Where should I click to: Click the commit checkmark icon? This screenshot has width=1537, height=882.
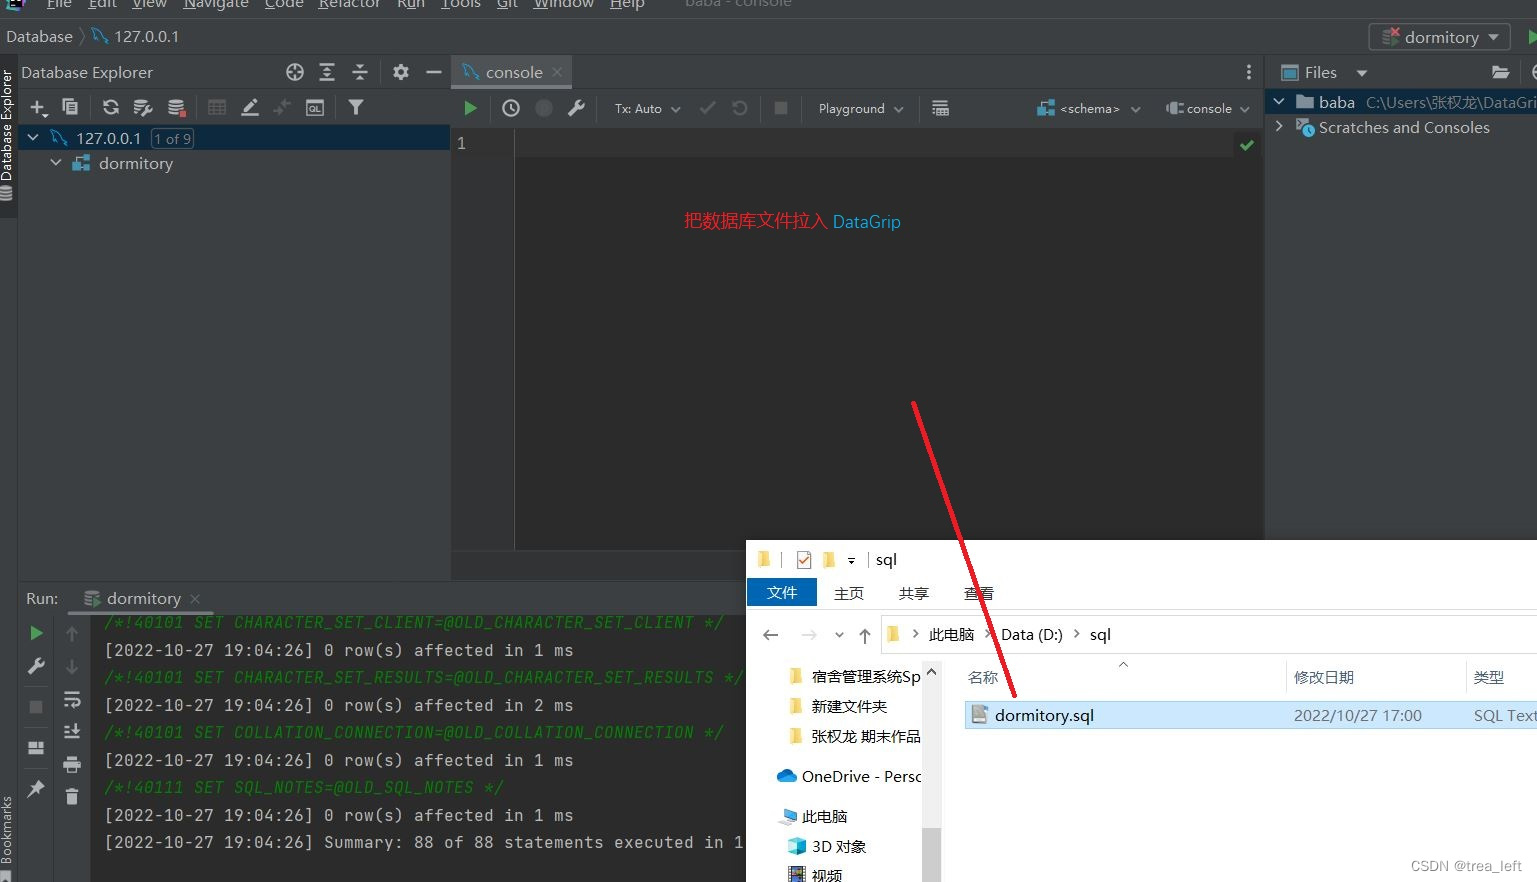[707, 108]
